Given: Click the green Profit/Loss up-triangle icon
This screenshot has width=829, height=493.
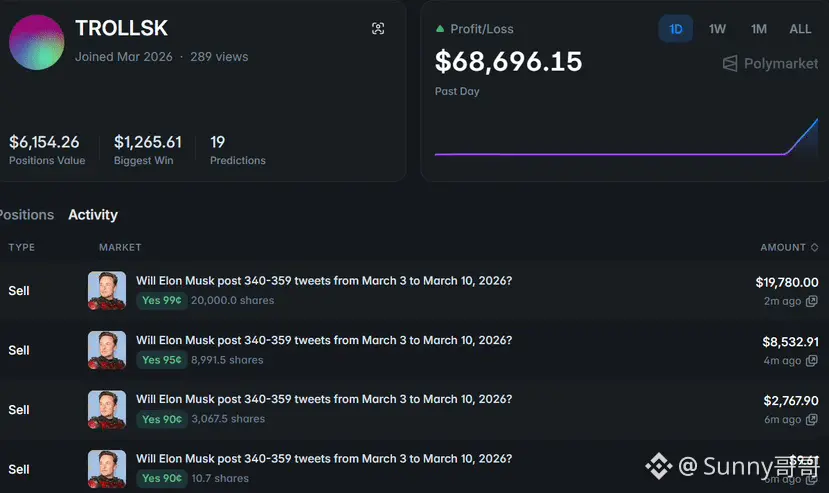Looking at the screenshot, I should 440,29.
